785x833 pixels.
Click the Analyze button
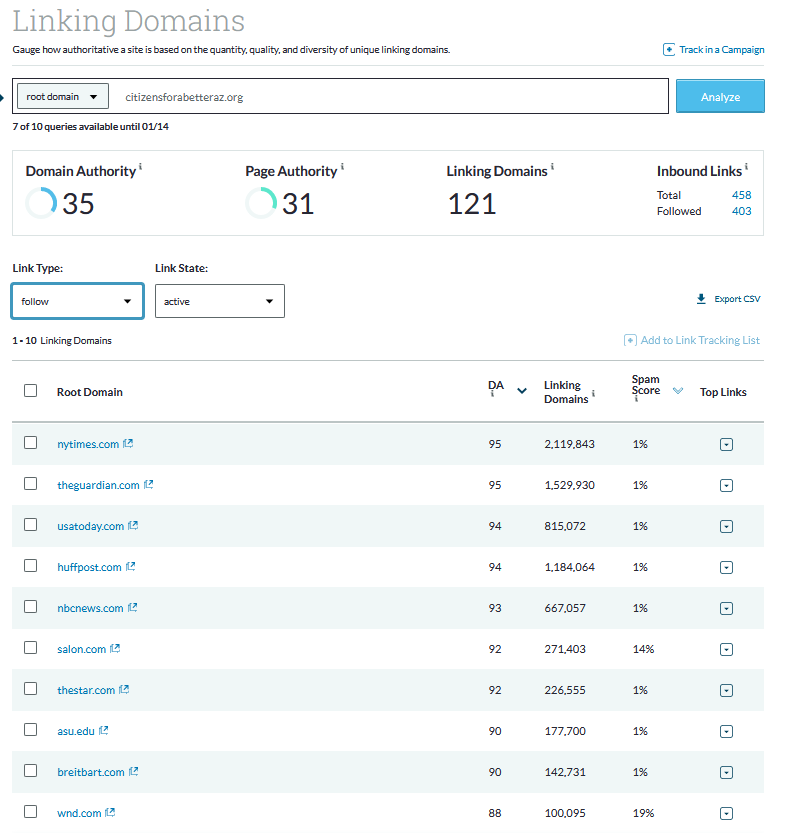pos(720,96)
